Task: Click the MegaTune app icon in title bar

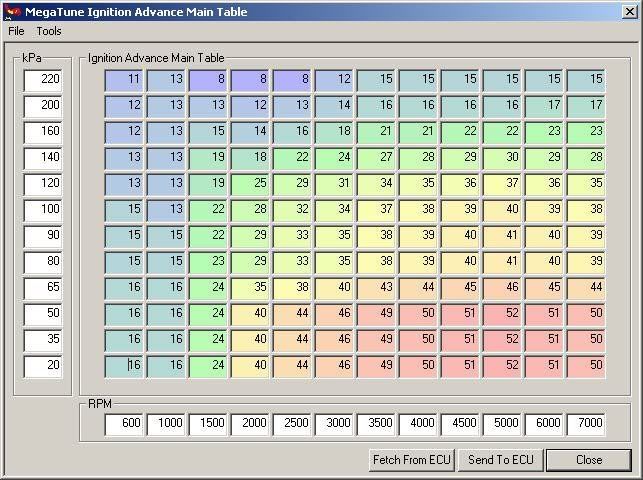Action: pos(12,12)
